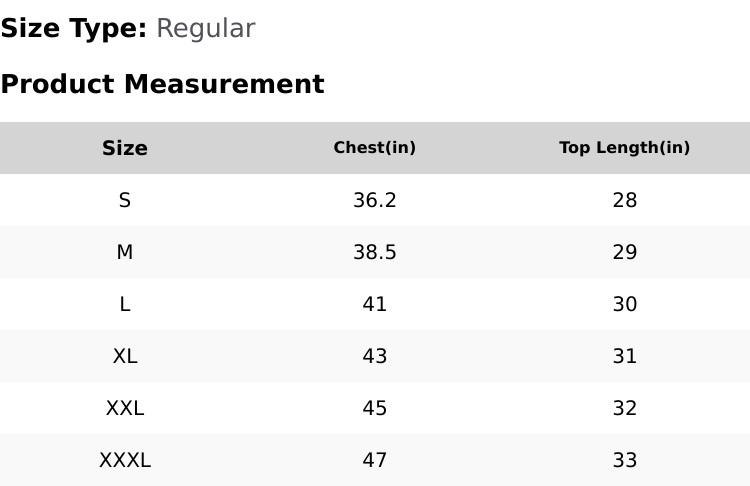Image resolution: width=750 pixels, height=486 pixels.
Task: Click chest measurement 41 for size L
Action: coord(375,304)
